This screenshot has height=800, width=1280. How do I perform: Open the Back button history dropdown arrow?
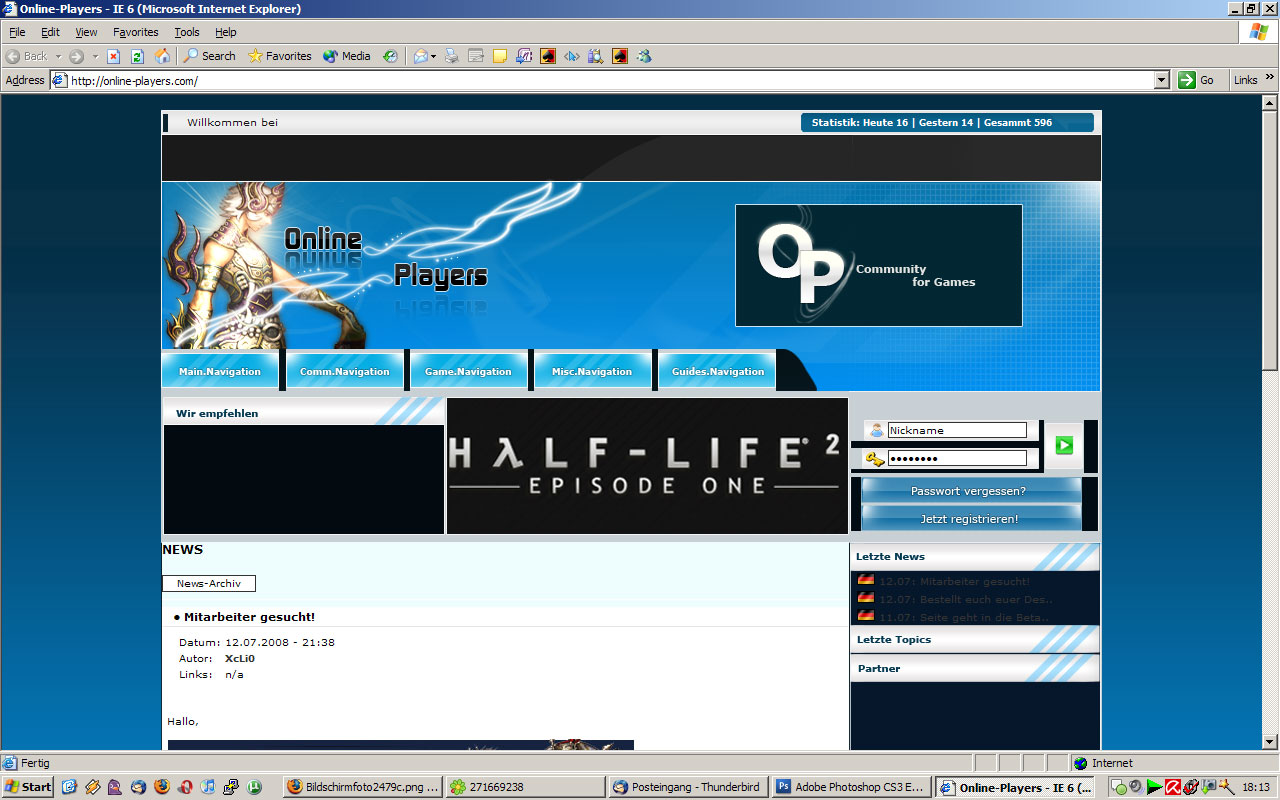(58, 56)
